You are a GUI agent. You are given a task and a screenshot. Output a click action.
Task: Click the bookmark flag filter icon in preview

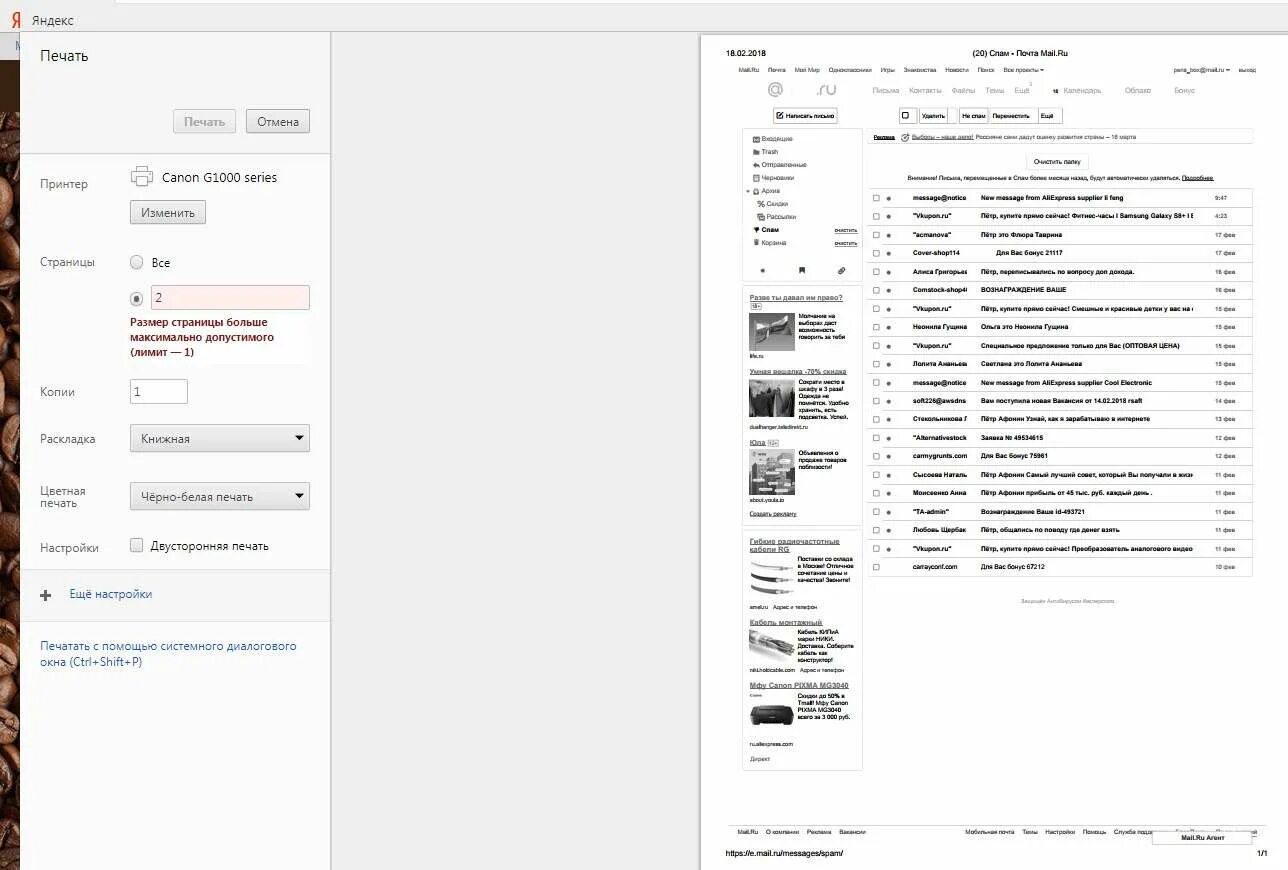tap(802, 270)
